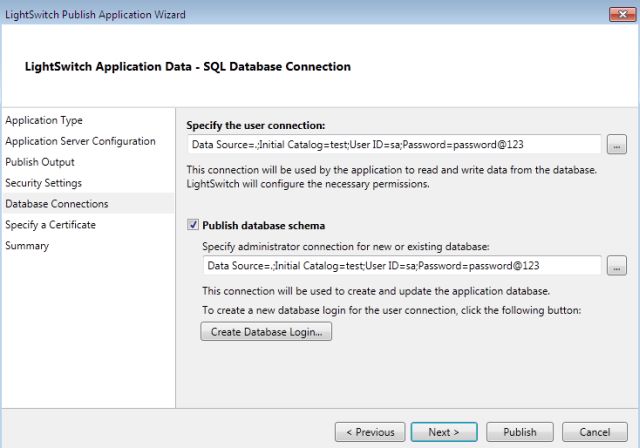
Task: Advance with Next button
Action: 444,432
